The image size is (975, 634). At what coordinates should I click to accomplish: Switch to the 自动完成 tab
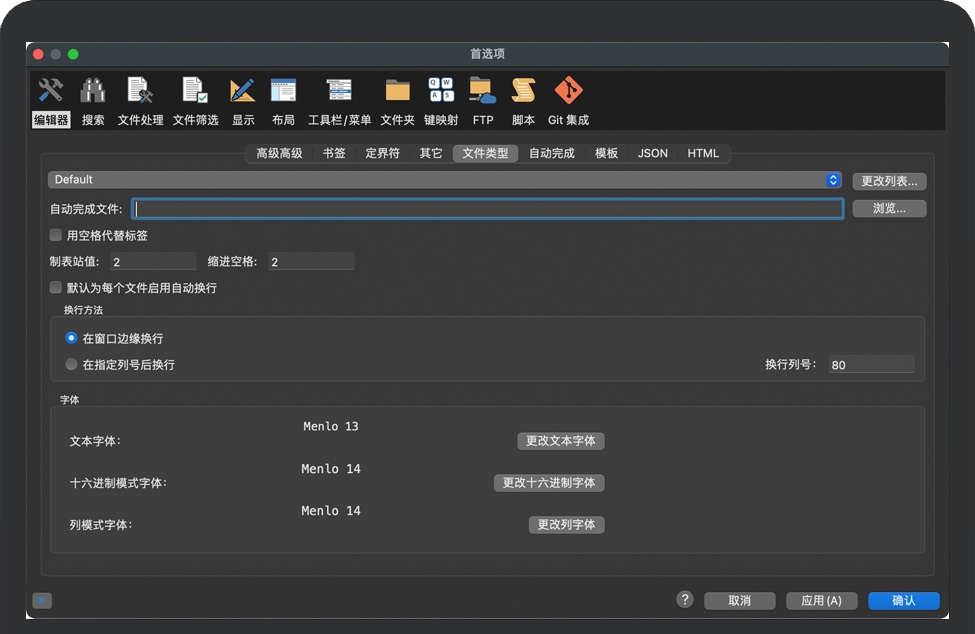pyautogui.click(x=551, y=154)
